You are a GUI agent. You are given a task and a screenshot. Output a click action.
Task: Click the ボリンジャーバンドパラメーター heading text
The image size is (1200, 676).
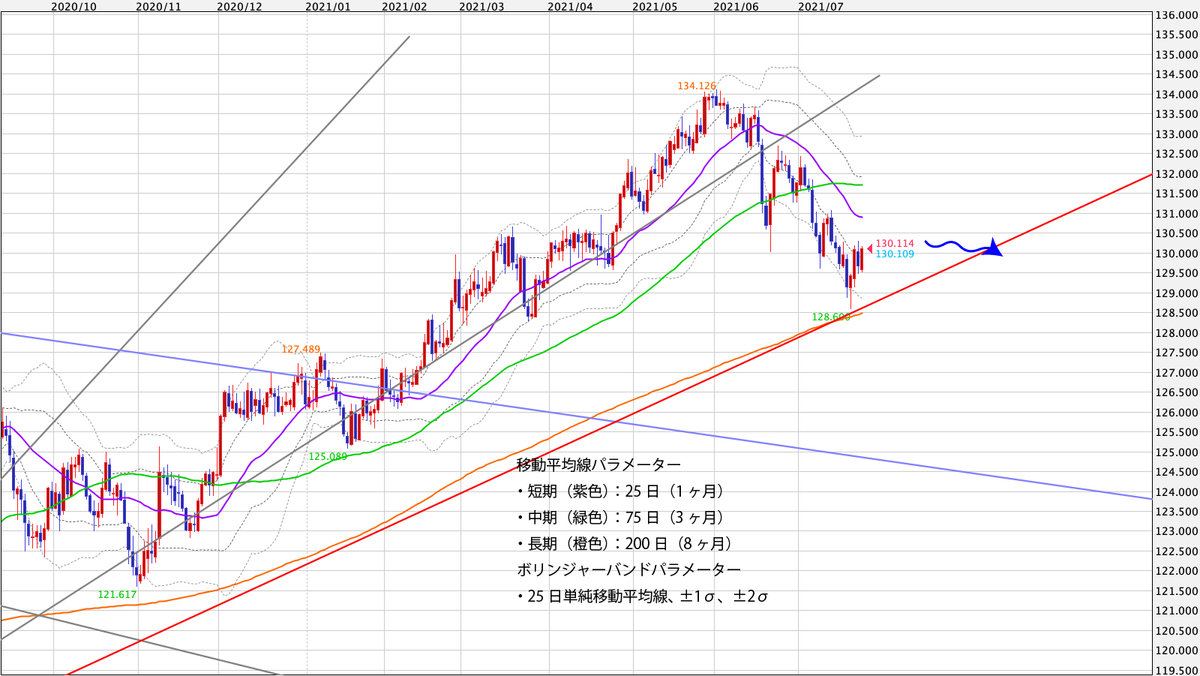pos(629,569)
